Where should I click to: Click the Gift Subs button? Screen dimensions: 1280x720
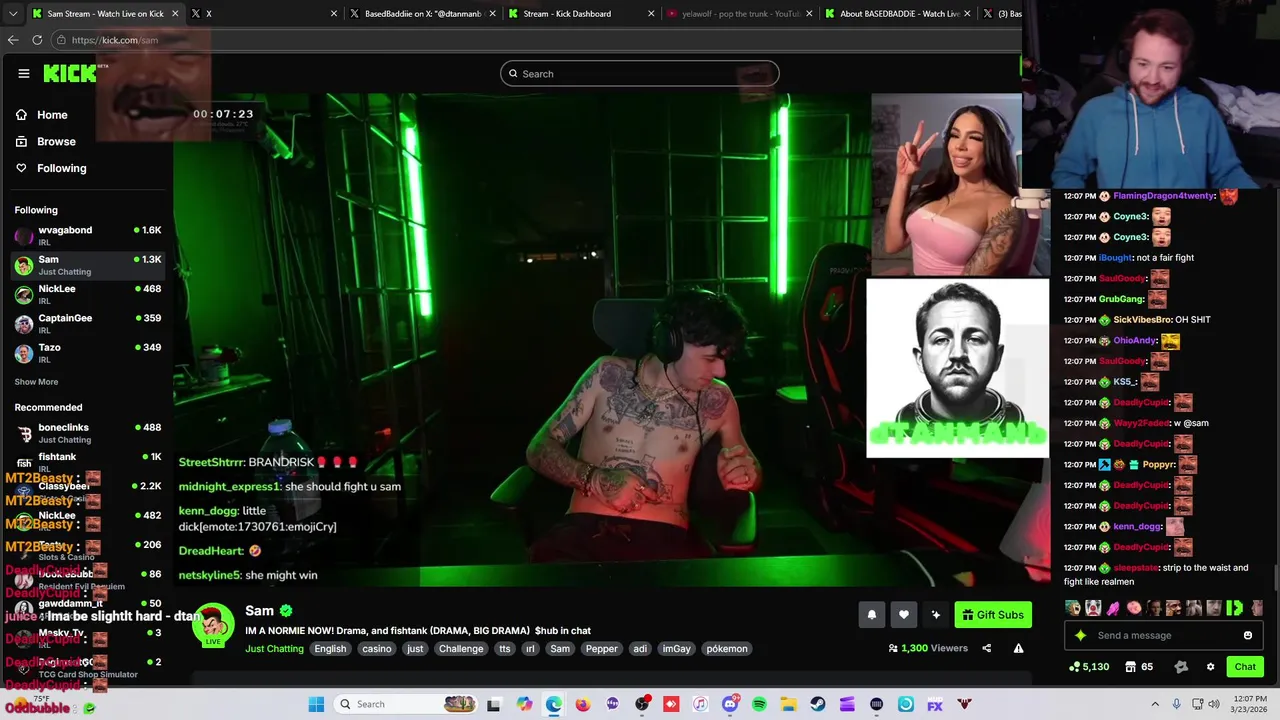pyautogui.click(x=993, y=615)
